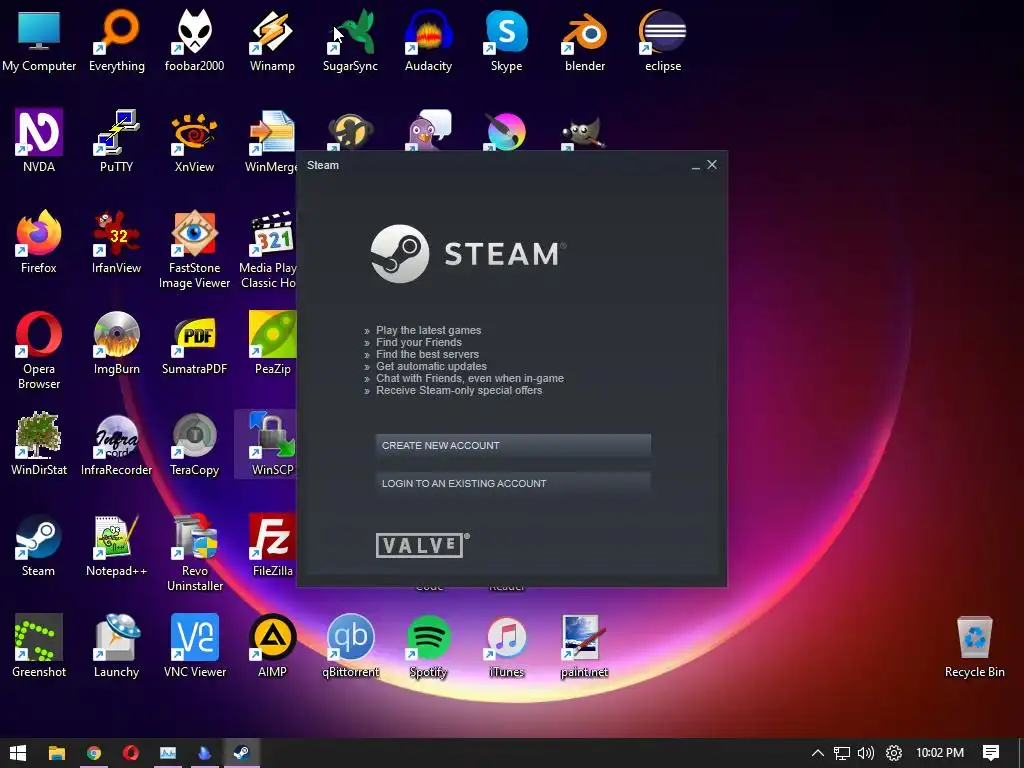Select the Revo Uninstaller desktop icon
Screen dimensions: 1024x768
(x=194, y=552)
